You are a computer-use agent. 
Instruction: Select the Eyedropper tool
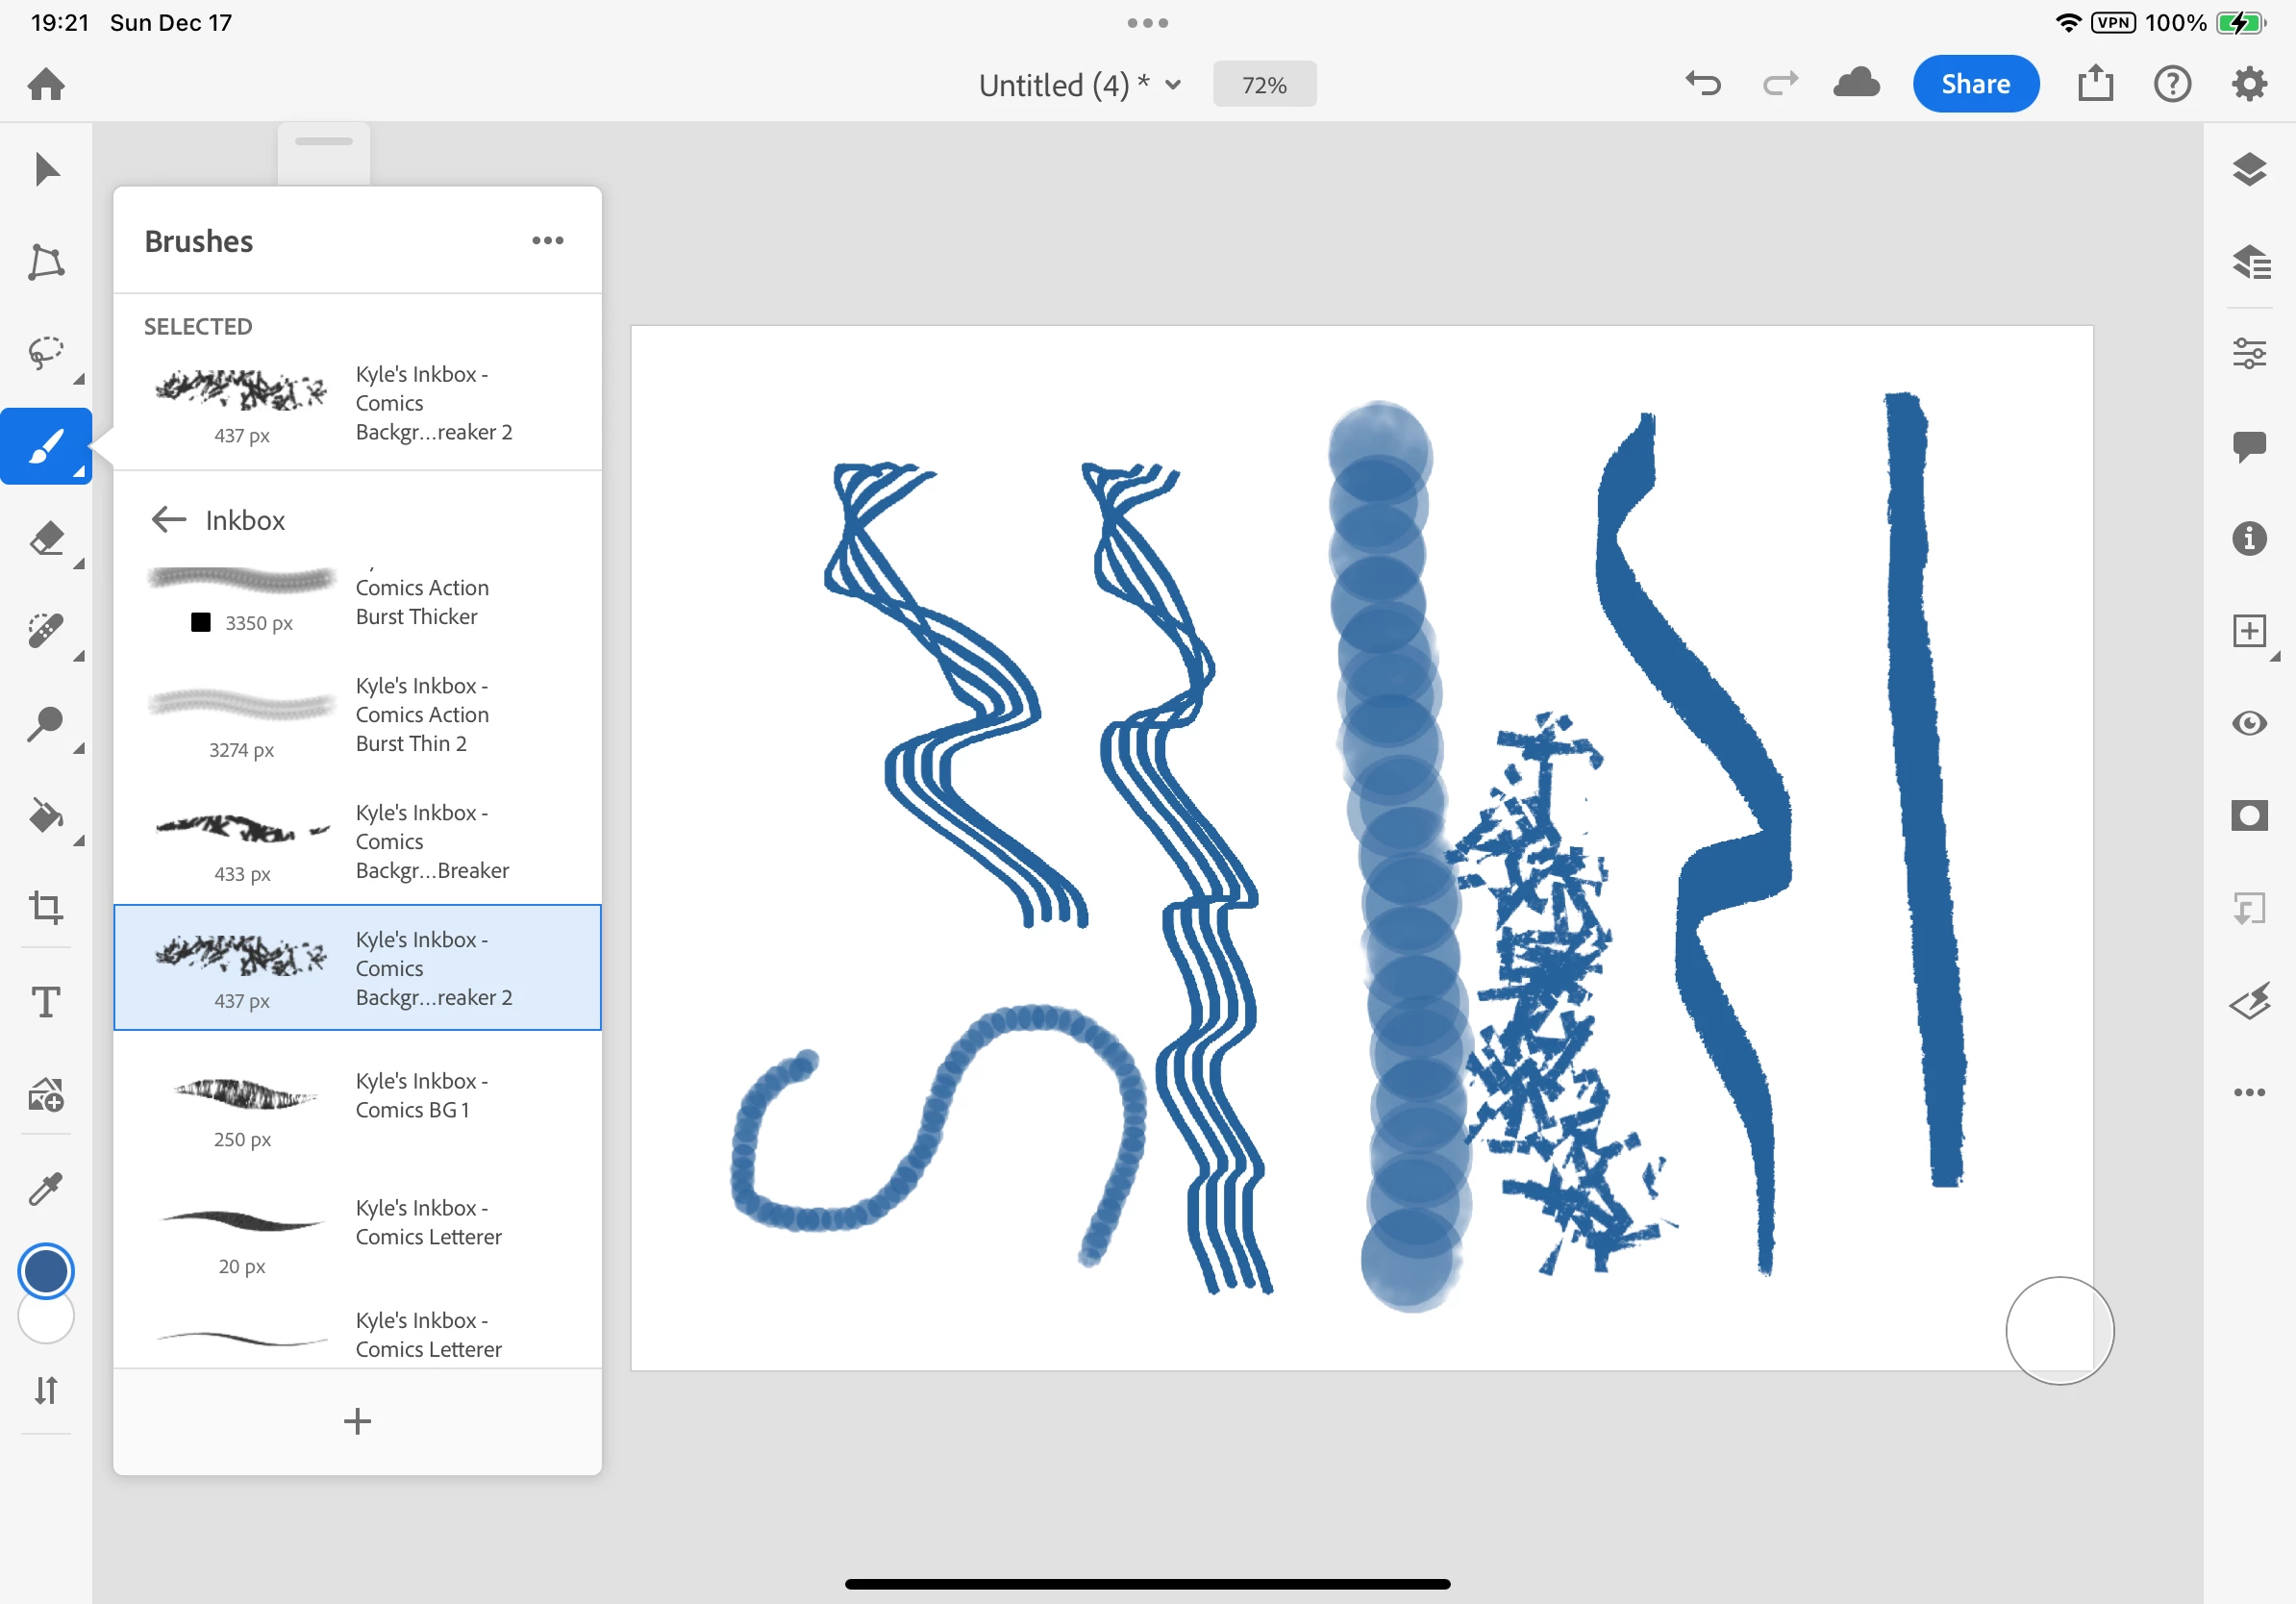pyautogui.click(x=46, y=1188)
